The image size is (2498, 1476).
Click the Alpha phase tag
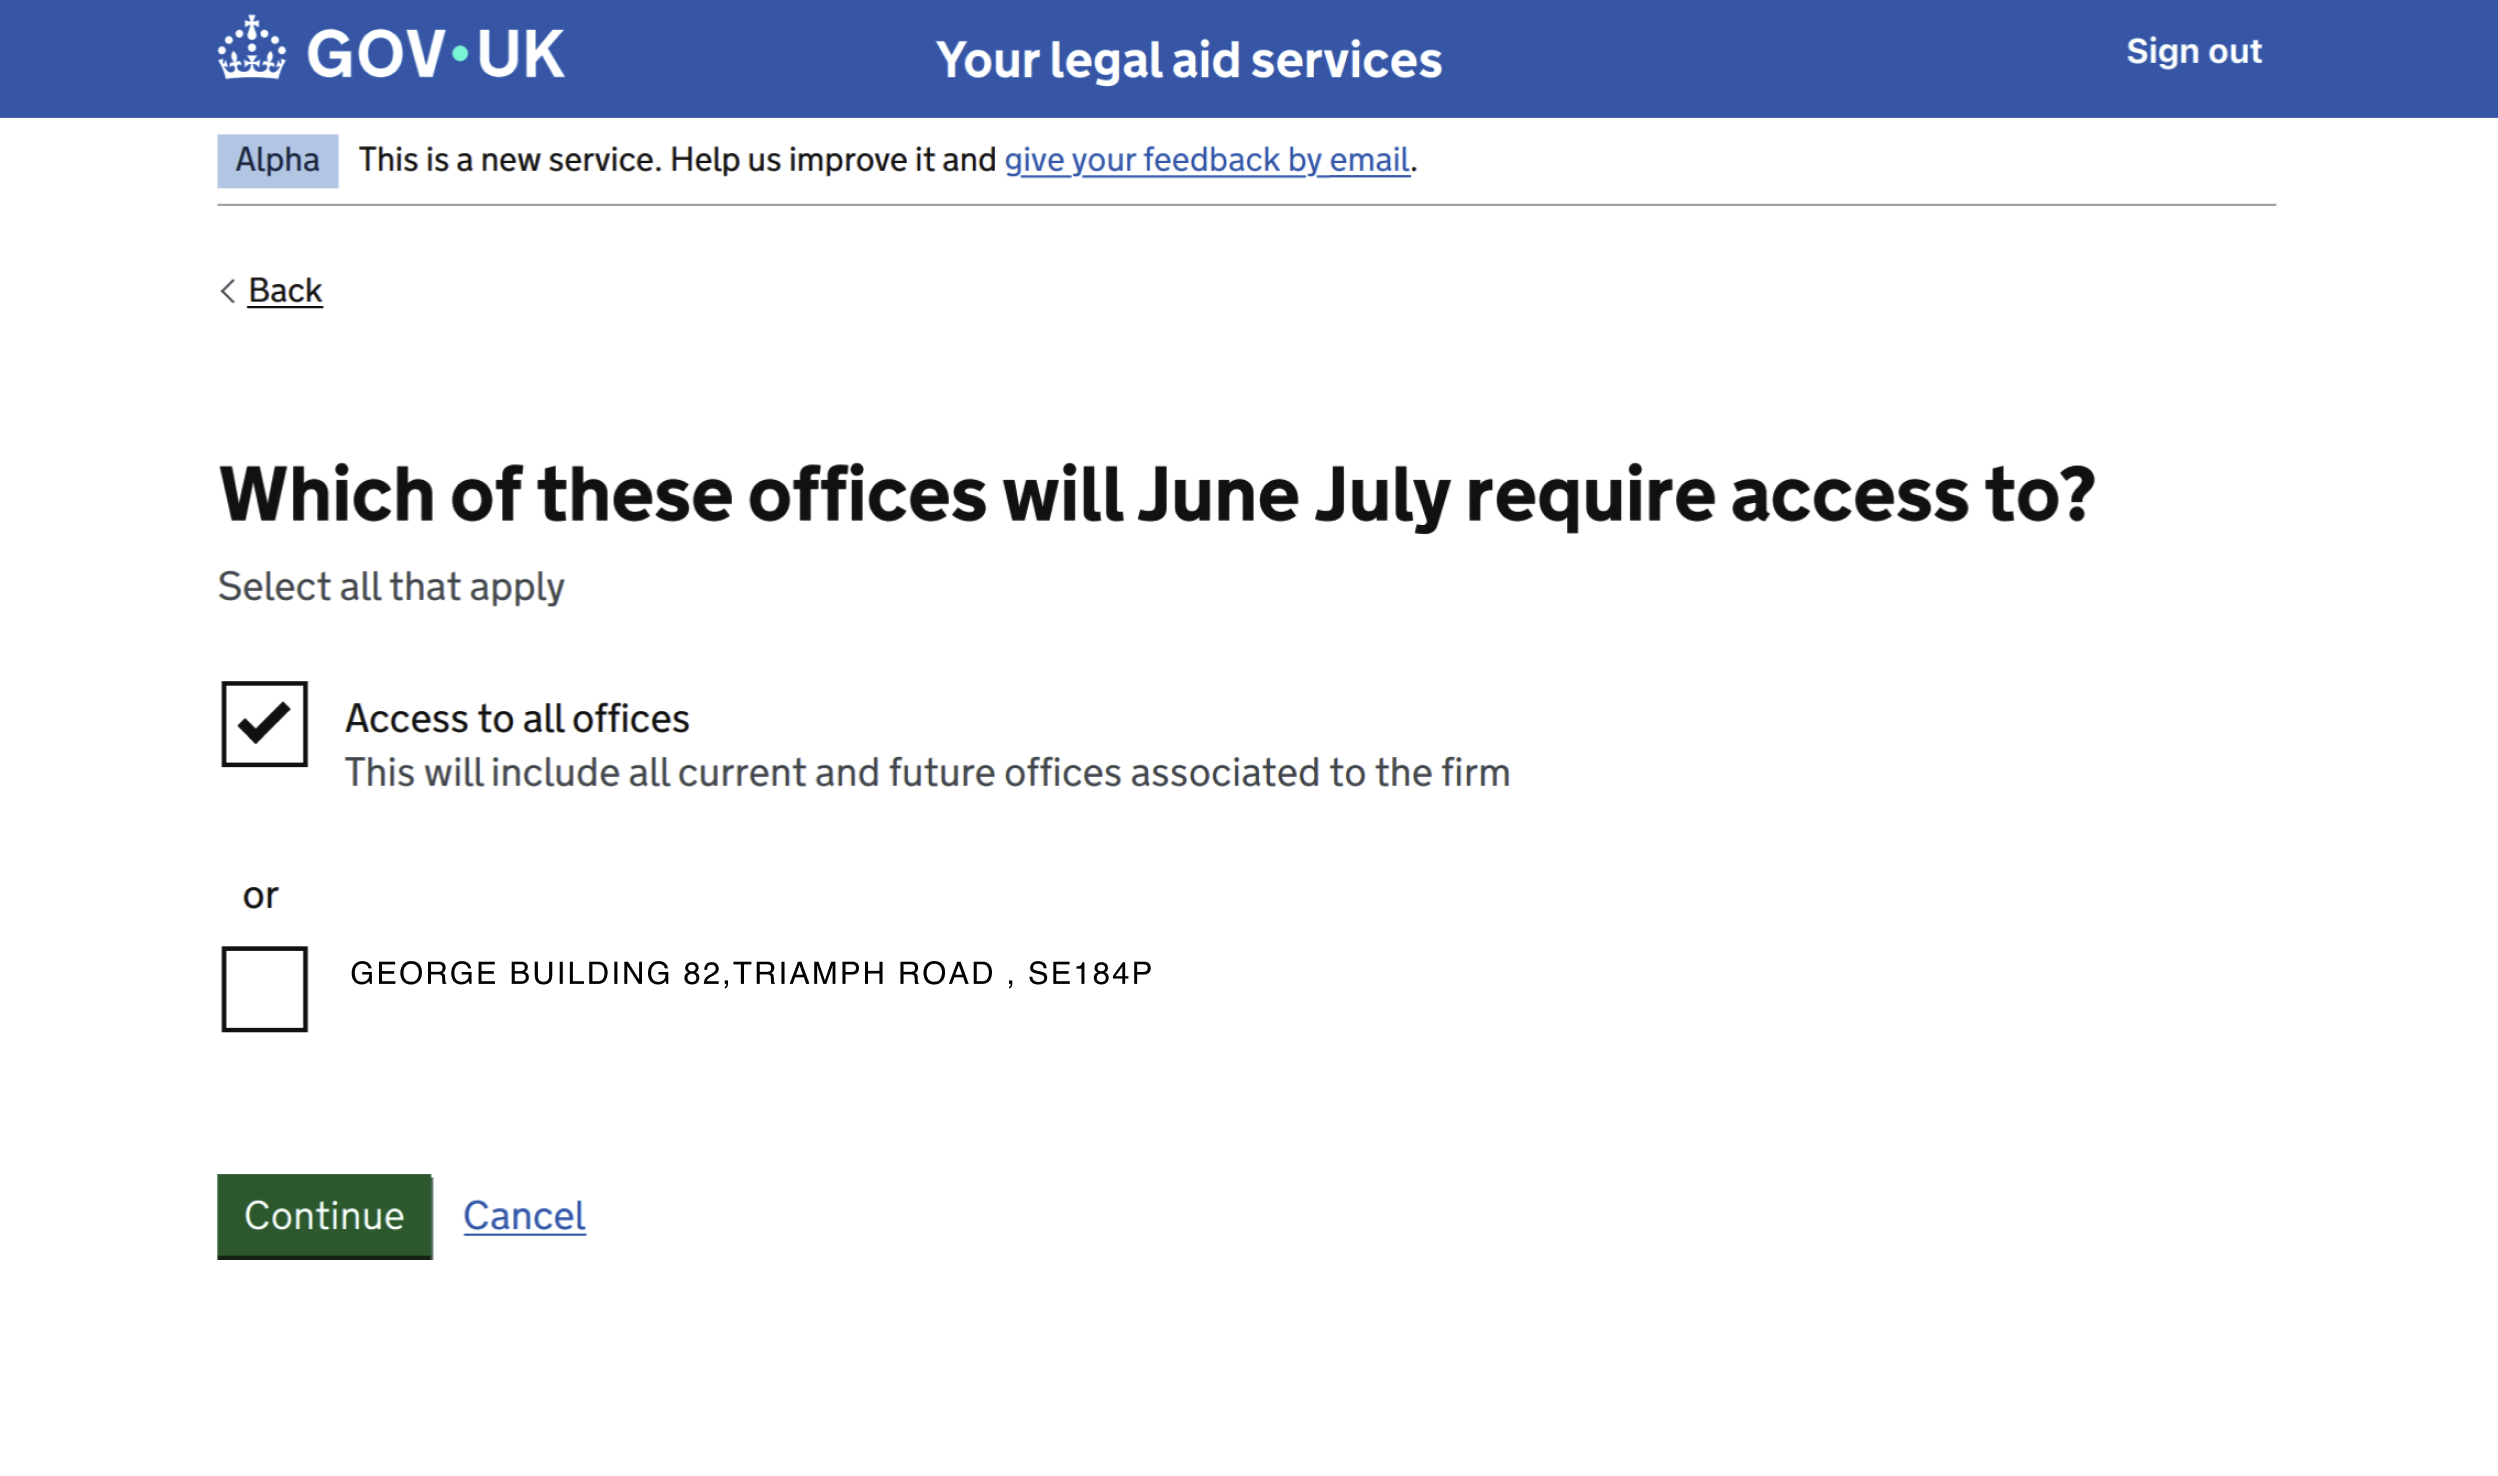[278, 161]
